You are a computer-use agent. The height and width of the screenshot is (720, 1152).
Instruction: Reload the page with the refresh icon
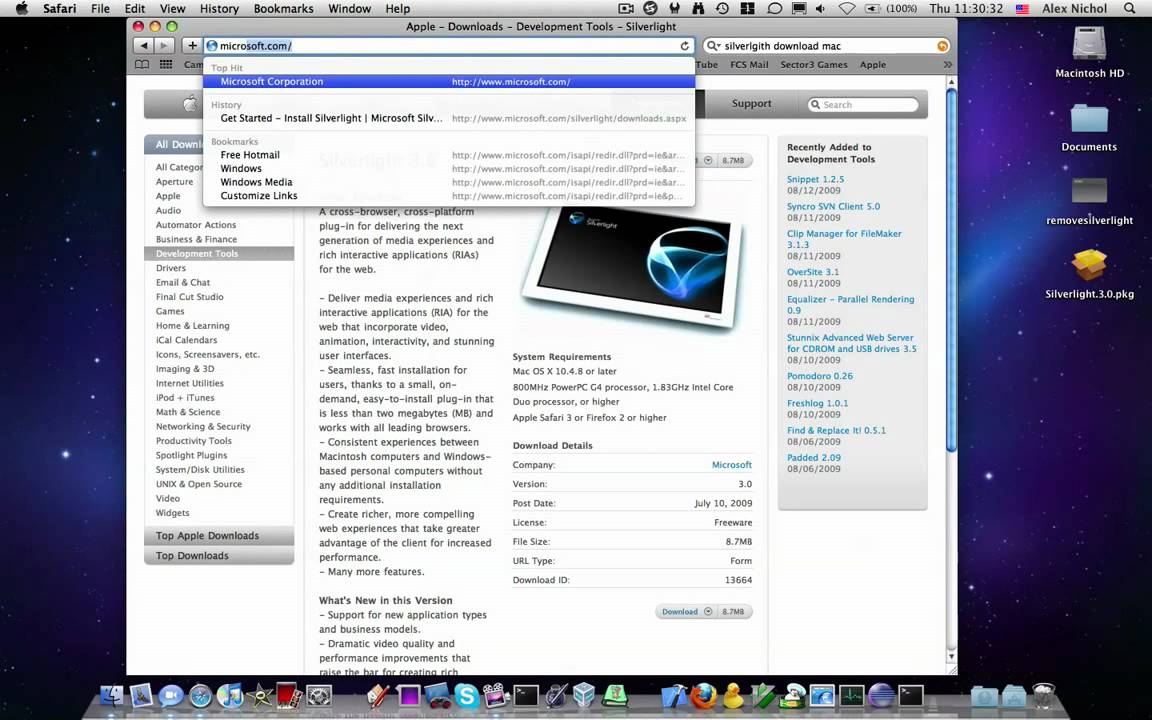pos(685,46)
